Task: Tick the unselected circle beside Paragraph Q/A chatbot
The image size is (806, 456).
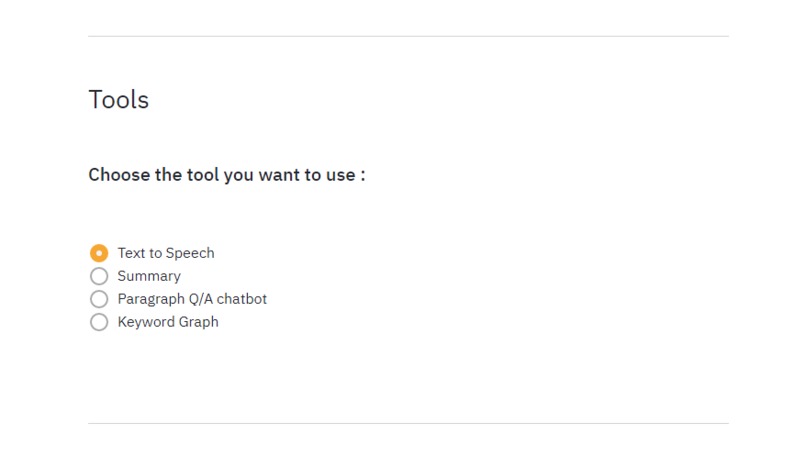Action: [x=99, y=299]
